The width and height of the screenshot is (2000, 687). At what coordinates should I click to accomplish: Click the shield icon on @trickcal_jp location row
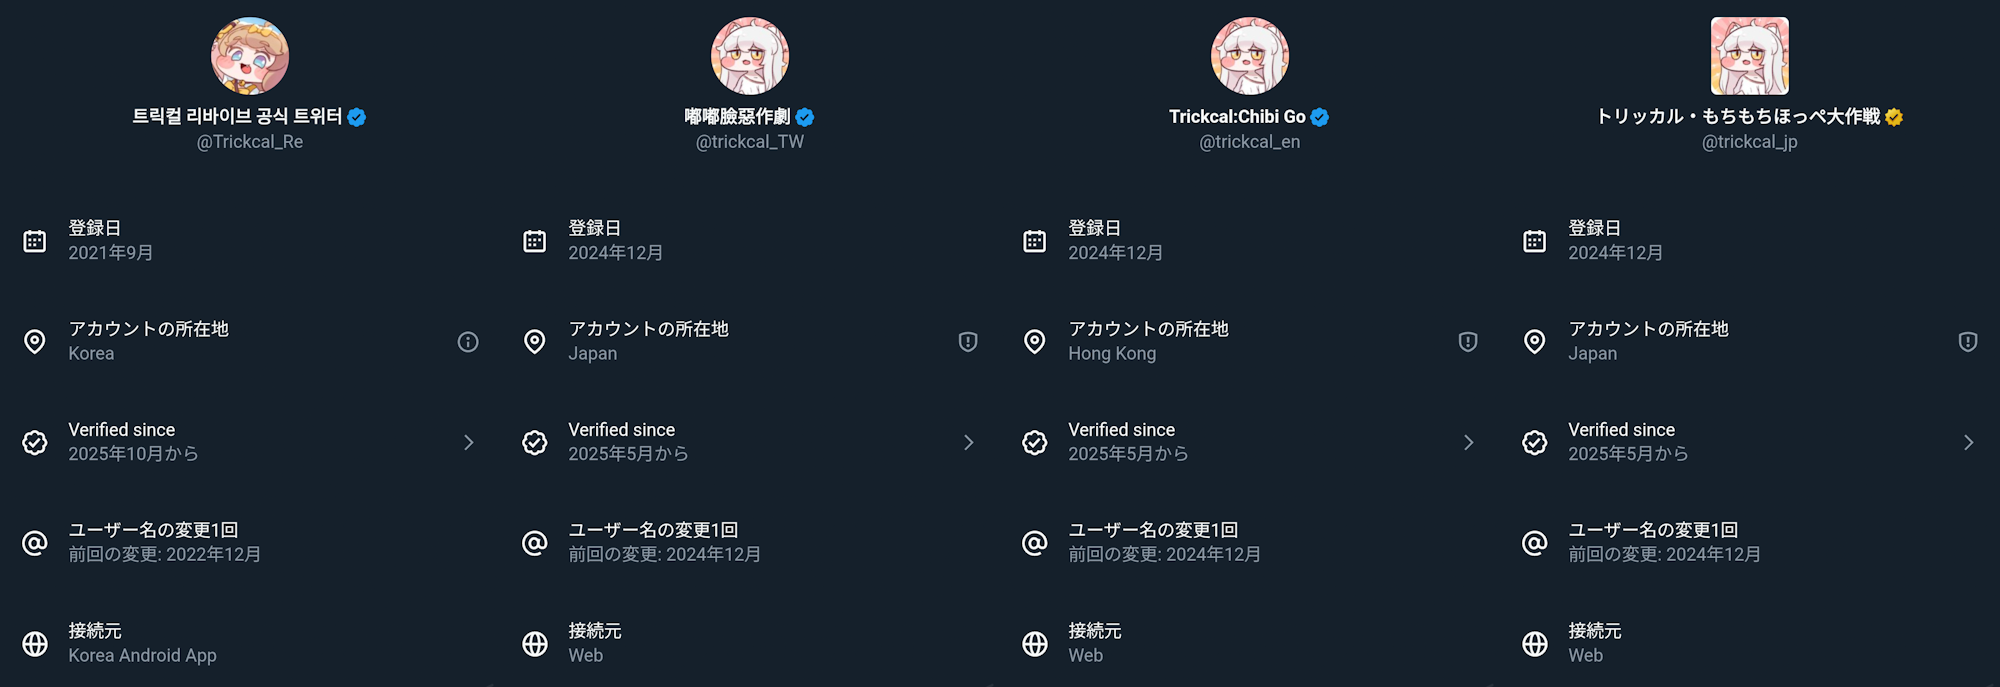point(1968,342)
